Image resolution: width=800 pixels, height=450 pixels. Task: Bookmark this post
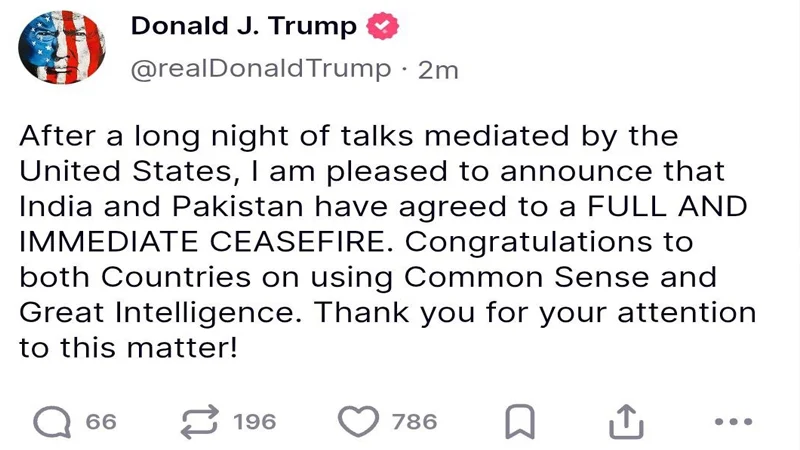click(518, 423)
